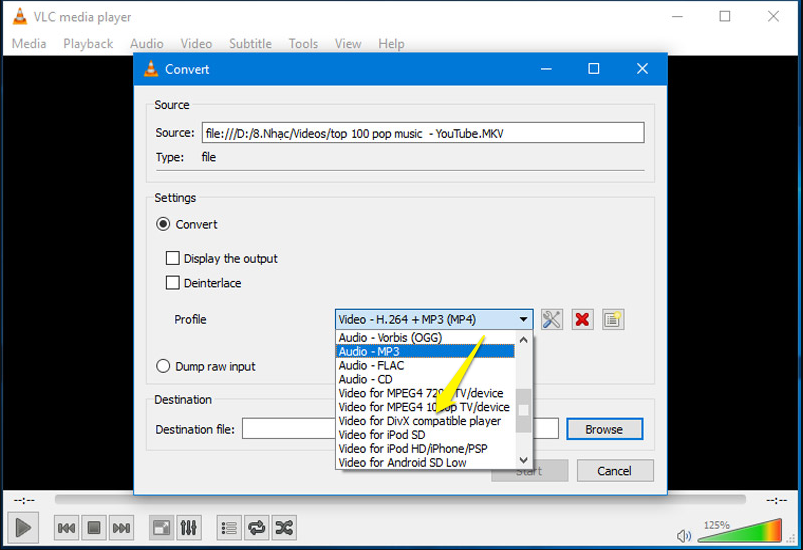Choose Video for iPod SD profile
The height and width of the screenshot is (550, 803).
[x=426, y=434]
